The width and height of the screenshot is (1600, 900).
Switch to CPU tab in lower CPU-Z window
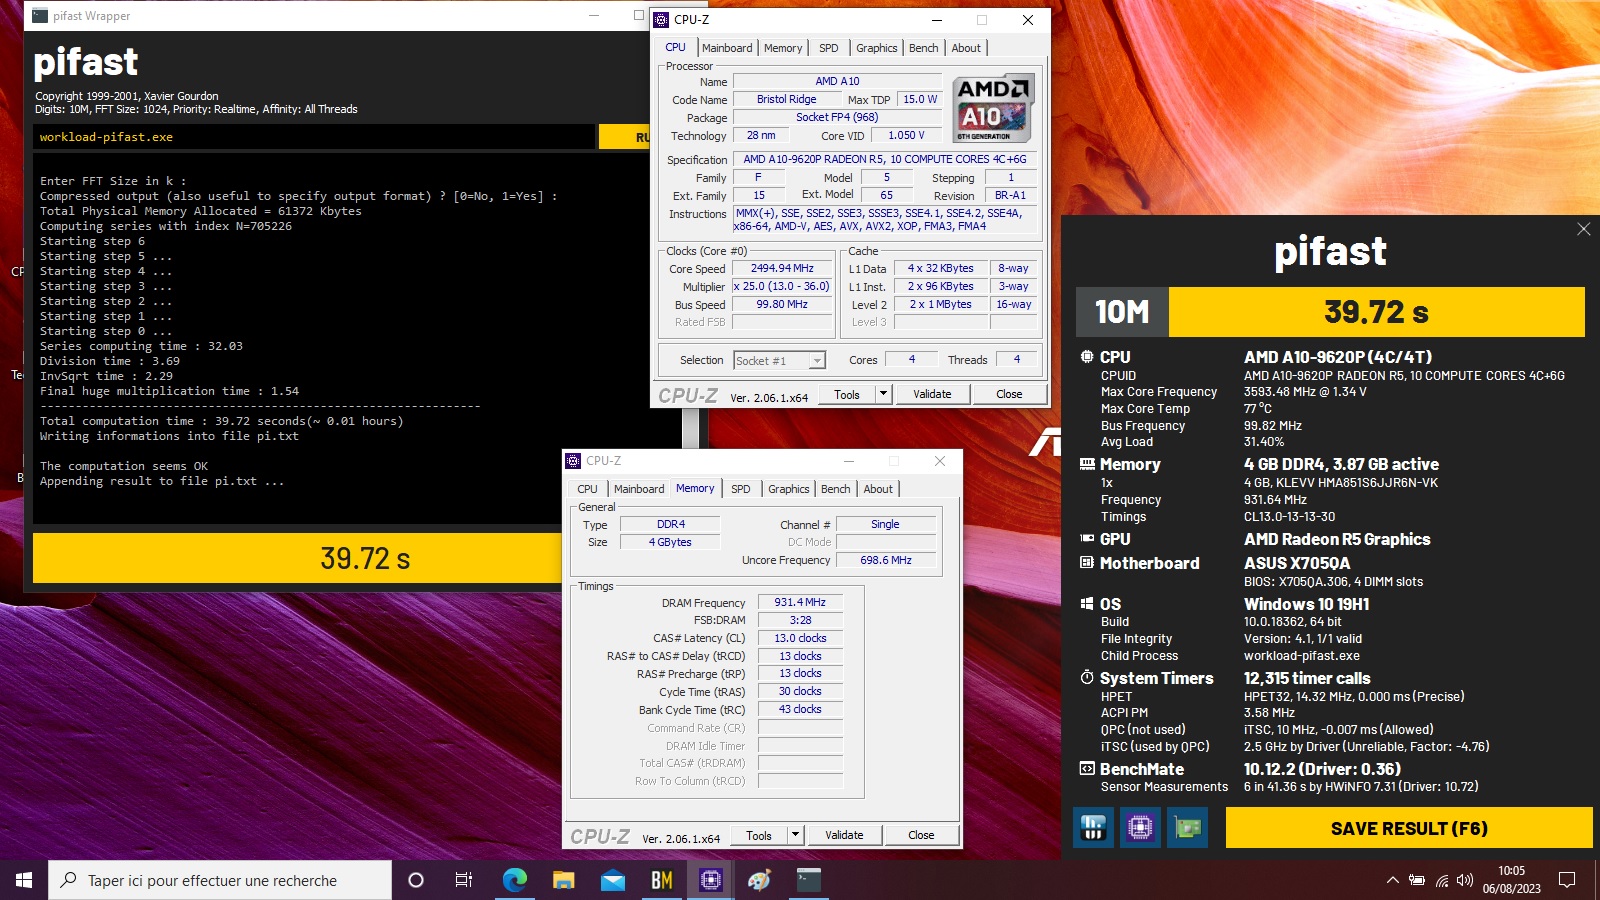(x=588, y=489)
